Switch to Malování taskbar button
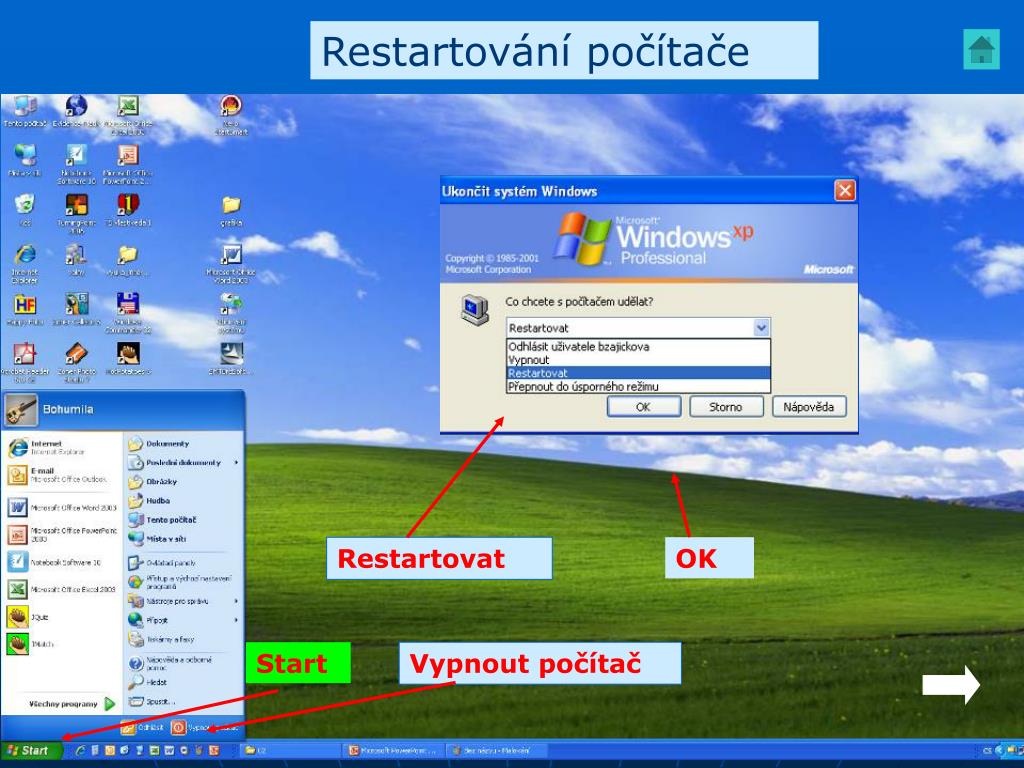This screenshot has width=1024, height=768. click(496, 751)
